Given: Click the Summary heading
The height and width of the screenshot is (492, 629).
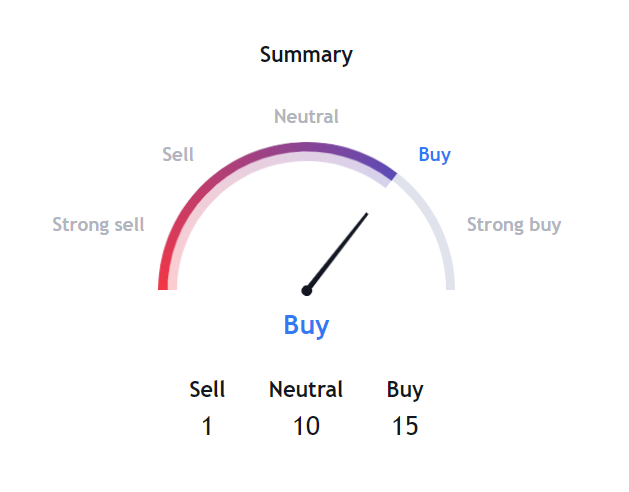Looking at the screenshot, I should pyautogui.click(x=306, y=55).
